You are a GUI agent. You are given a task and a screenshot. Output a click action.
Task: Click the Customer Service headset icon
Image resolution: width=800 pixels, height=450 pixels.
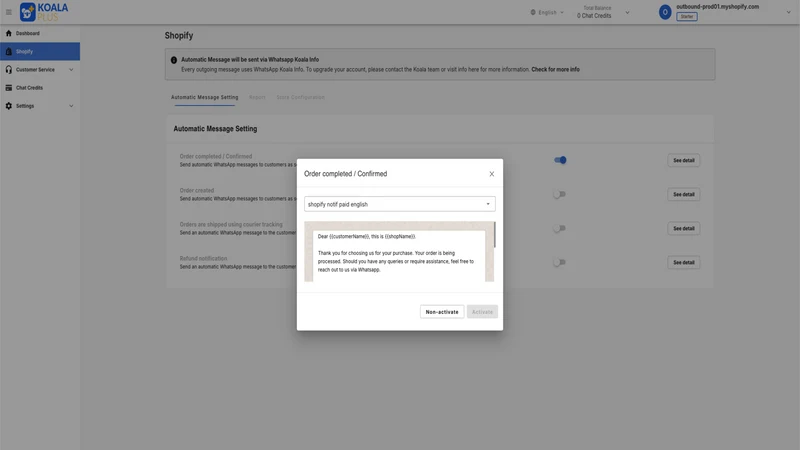[9, 69]
